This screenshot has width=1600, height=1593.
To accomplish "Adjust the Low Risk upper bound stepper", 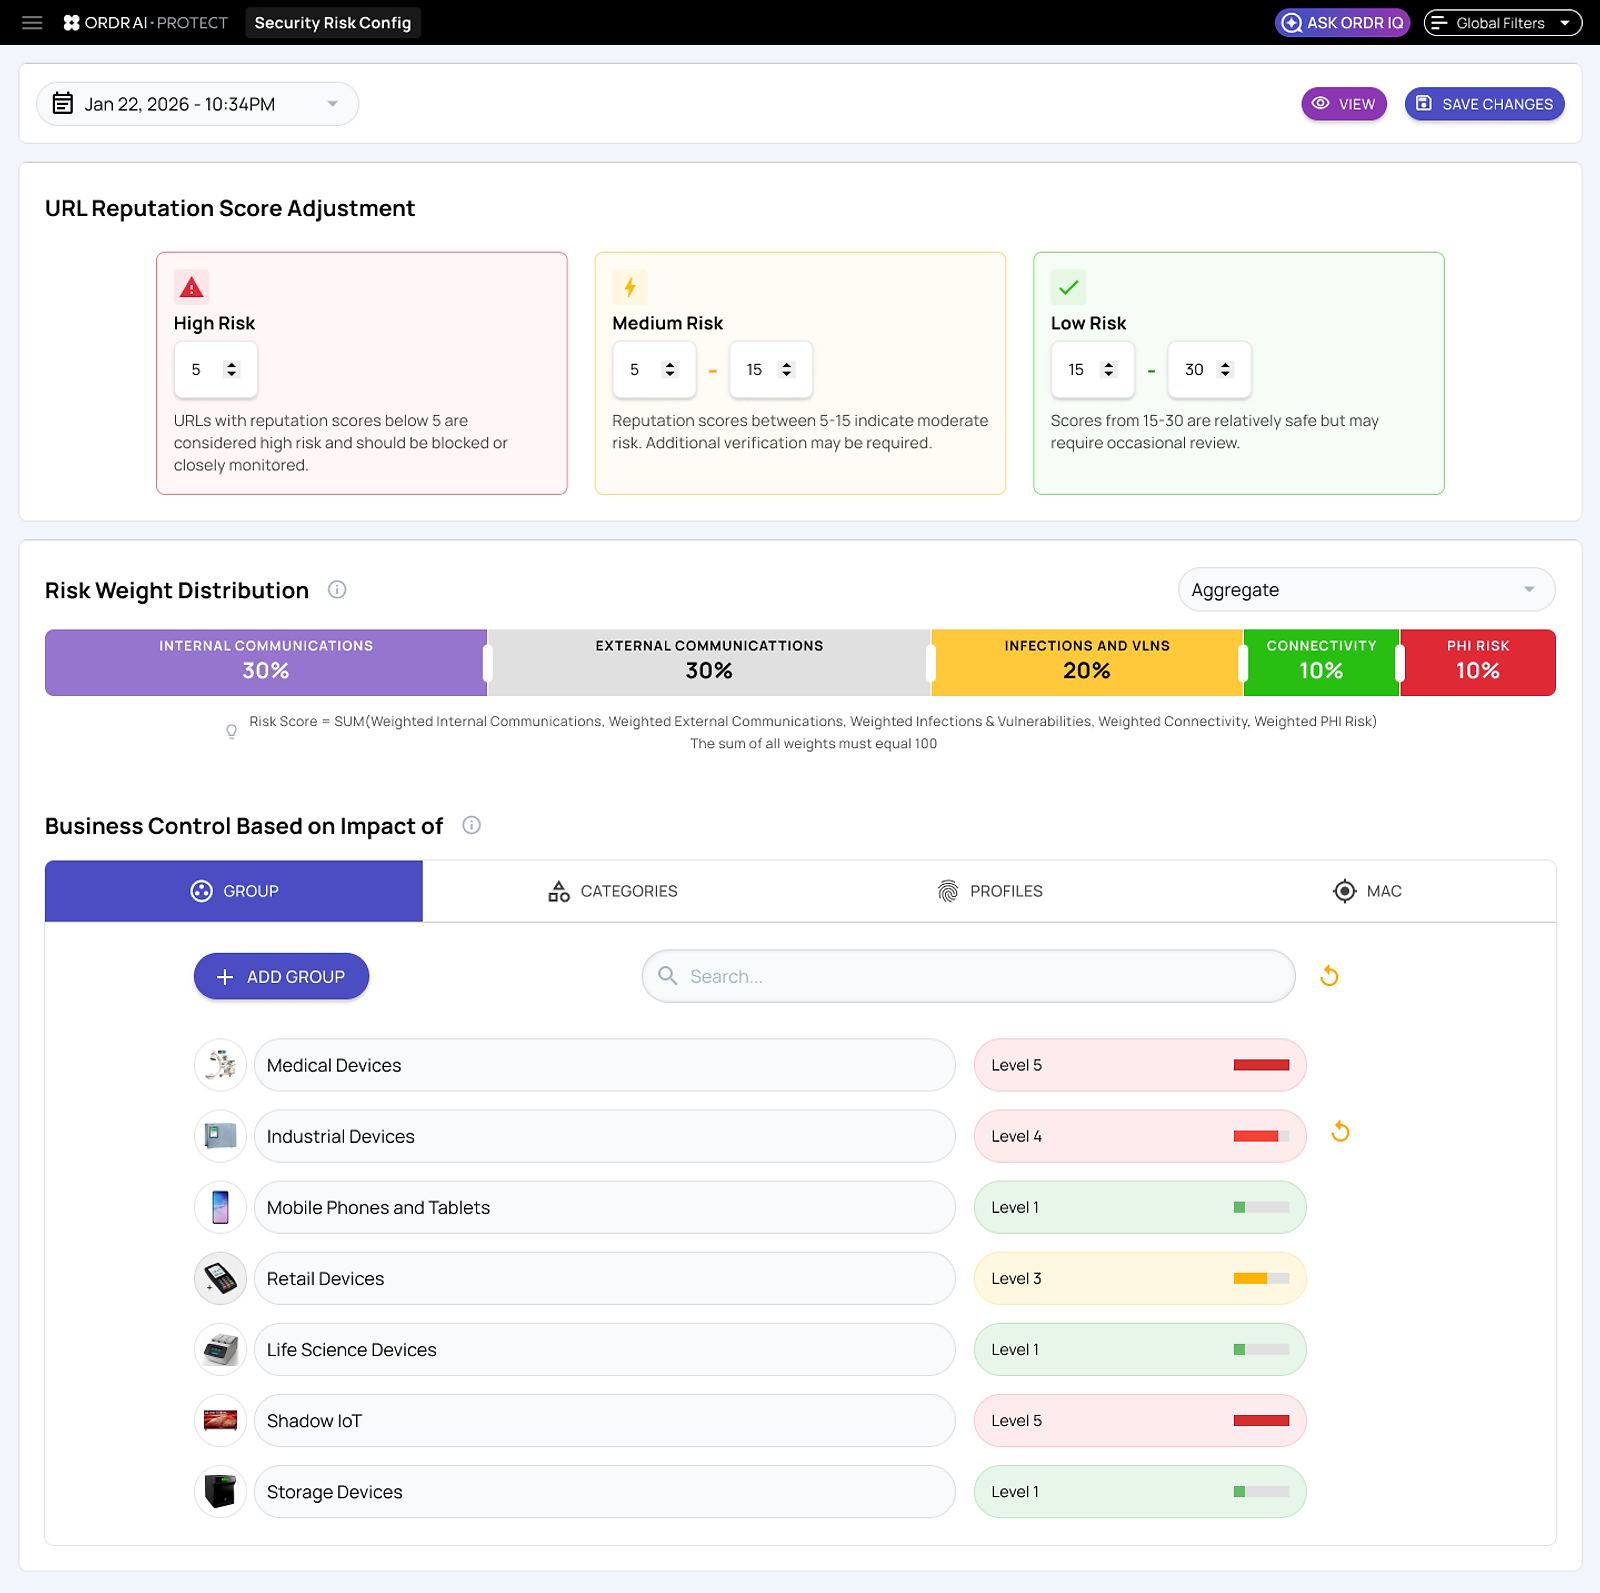I will (1225, 370).
